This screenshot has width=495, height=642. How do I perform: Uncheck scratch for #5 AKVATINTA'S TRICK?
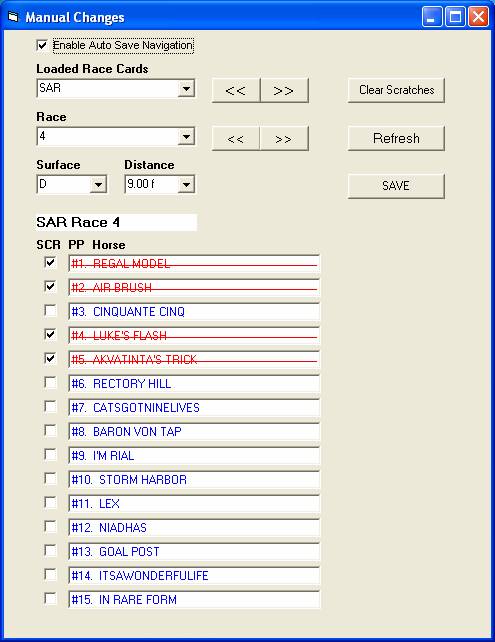[50, 359]
